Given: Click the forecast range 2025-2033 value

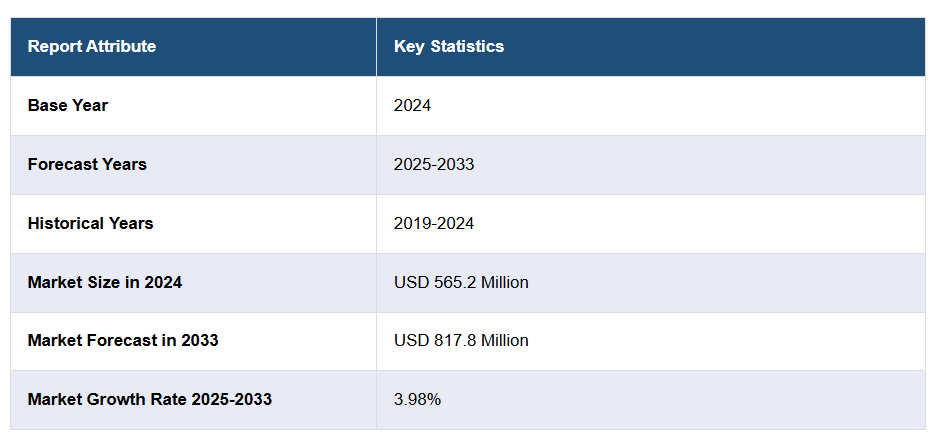Looking at the screenshot, I should pos(434,164).
